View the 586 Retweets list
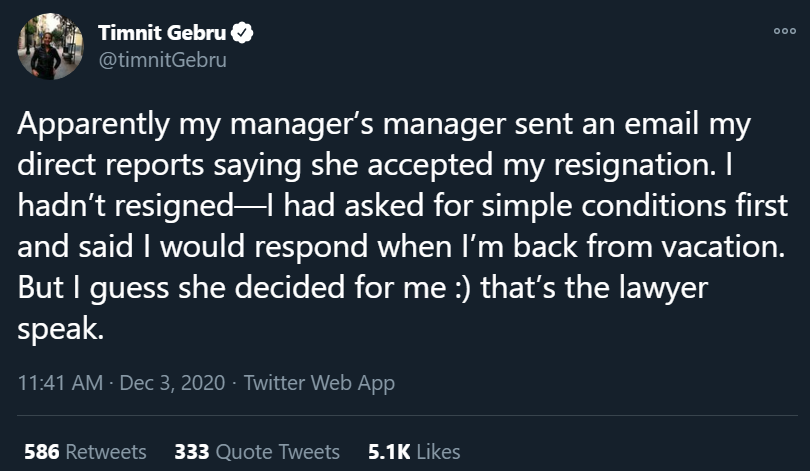The image size is (810, 471). tap(84, 452)
